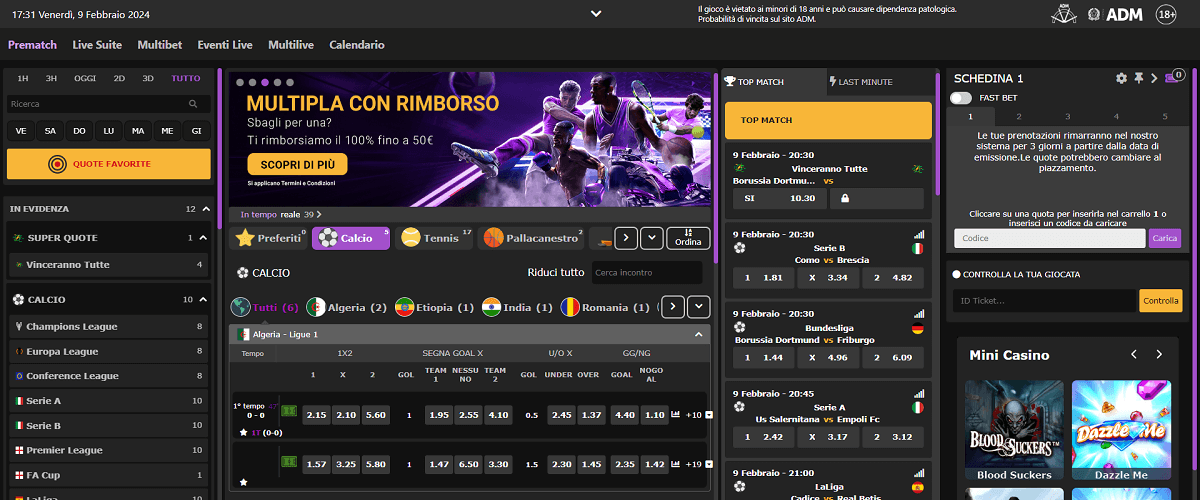Click the Italy flag on Como vs Brescia card
Screen dimensions: 1200x500
point(918,248)
